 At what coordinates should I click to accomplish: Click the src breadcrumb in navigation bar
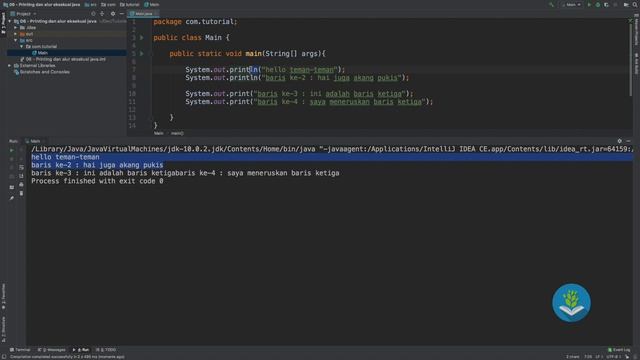point(91,4)
